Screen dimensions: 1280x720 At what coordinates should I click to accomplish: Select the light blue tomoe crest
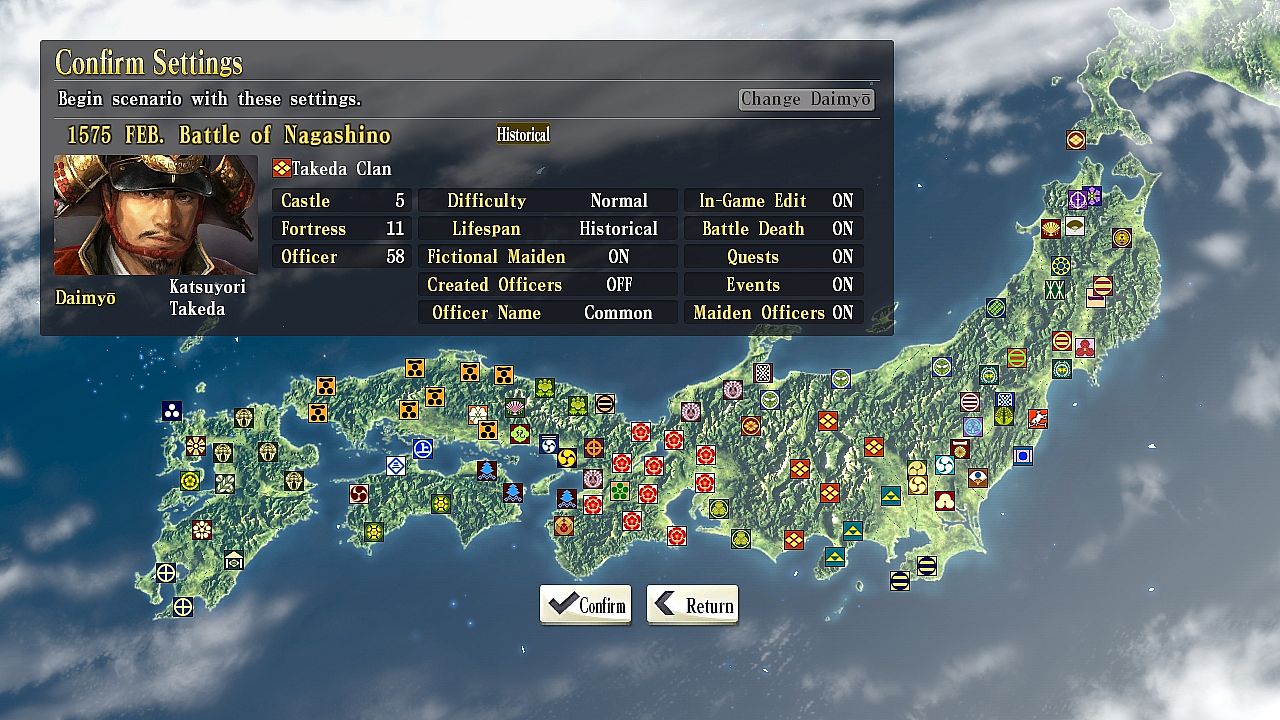pyautogui.click(x=944, y=465)
